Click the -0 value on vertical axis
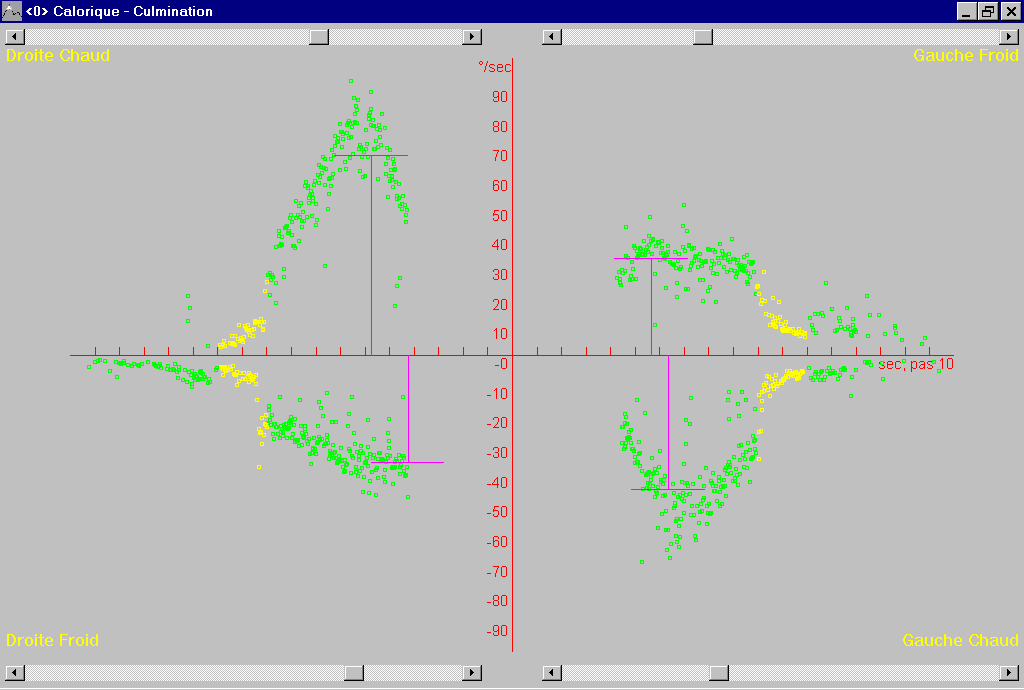 tap(500, 364)
